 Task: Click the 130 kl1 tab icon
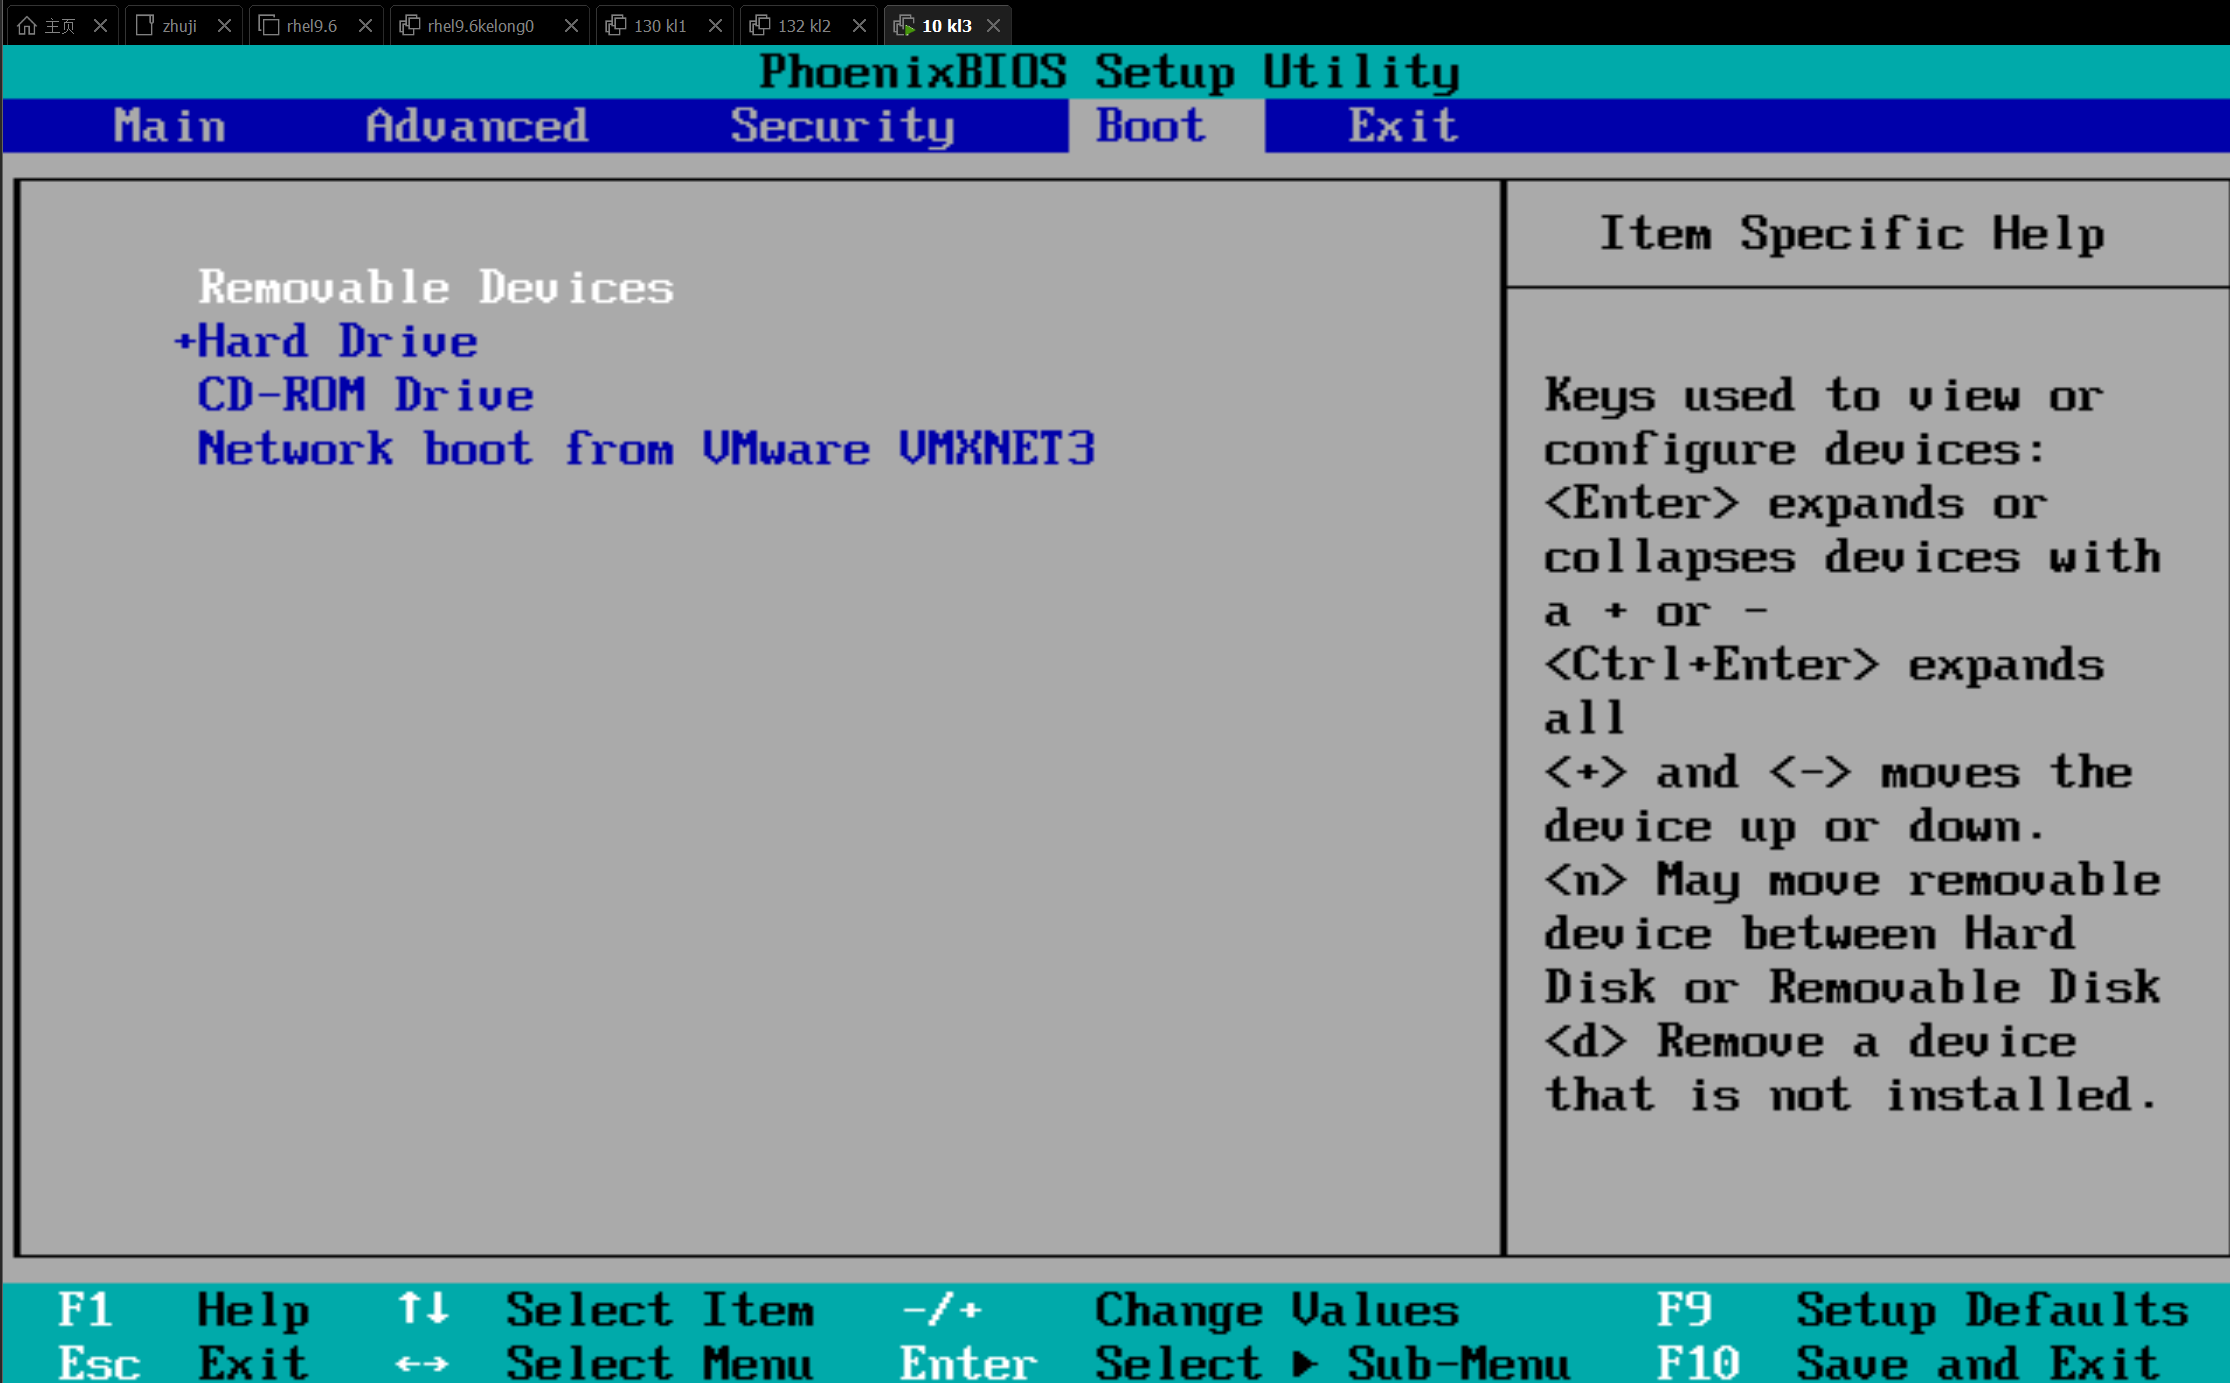point(616,25)
